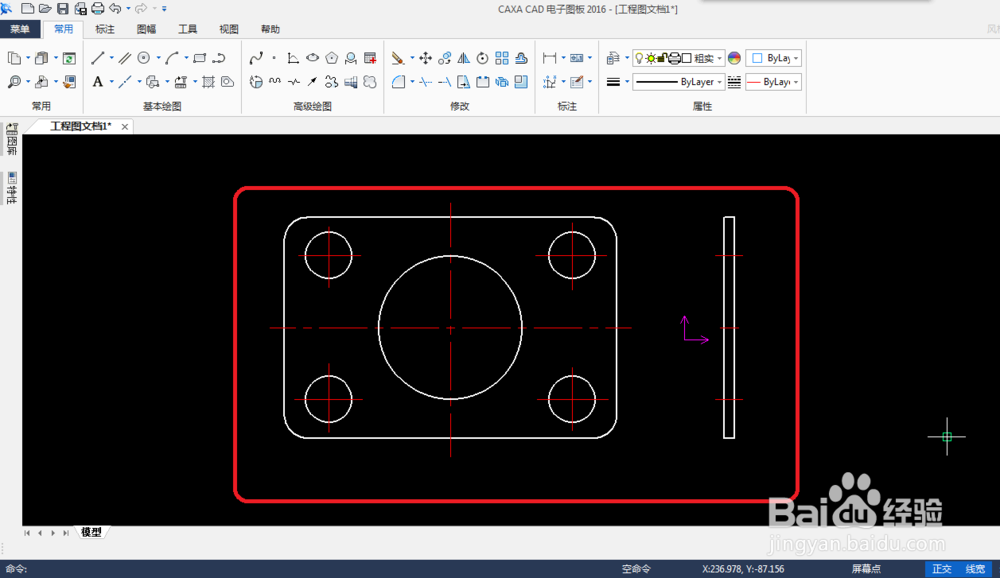Click the Undo arrow icon
Viewport: 1000px width, 578px height.
click(x=115, y=8)
